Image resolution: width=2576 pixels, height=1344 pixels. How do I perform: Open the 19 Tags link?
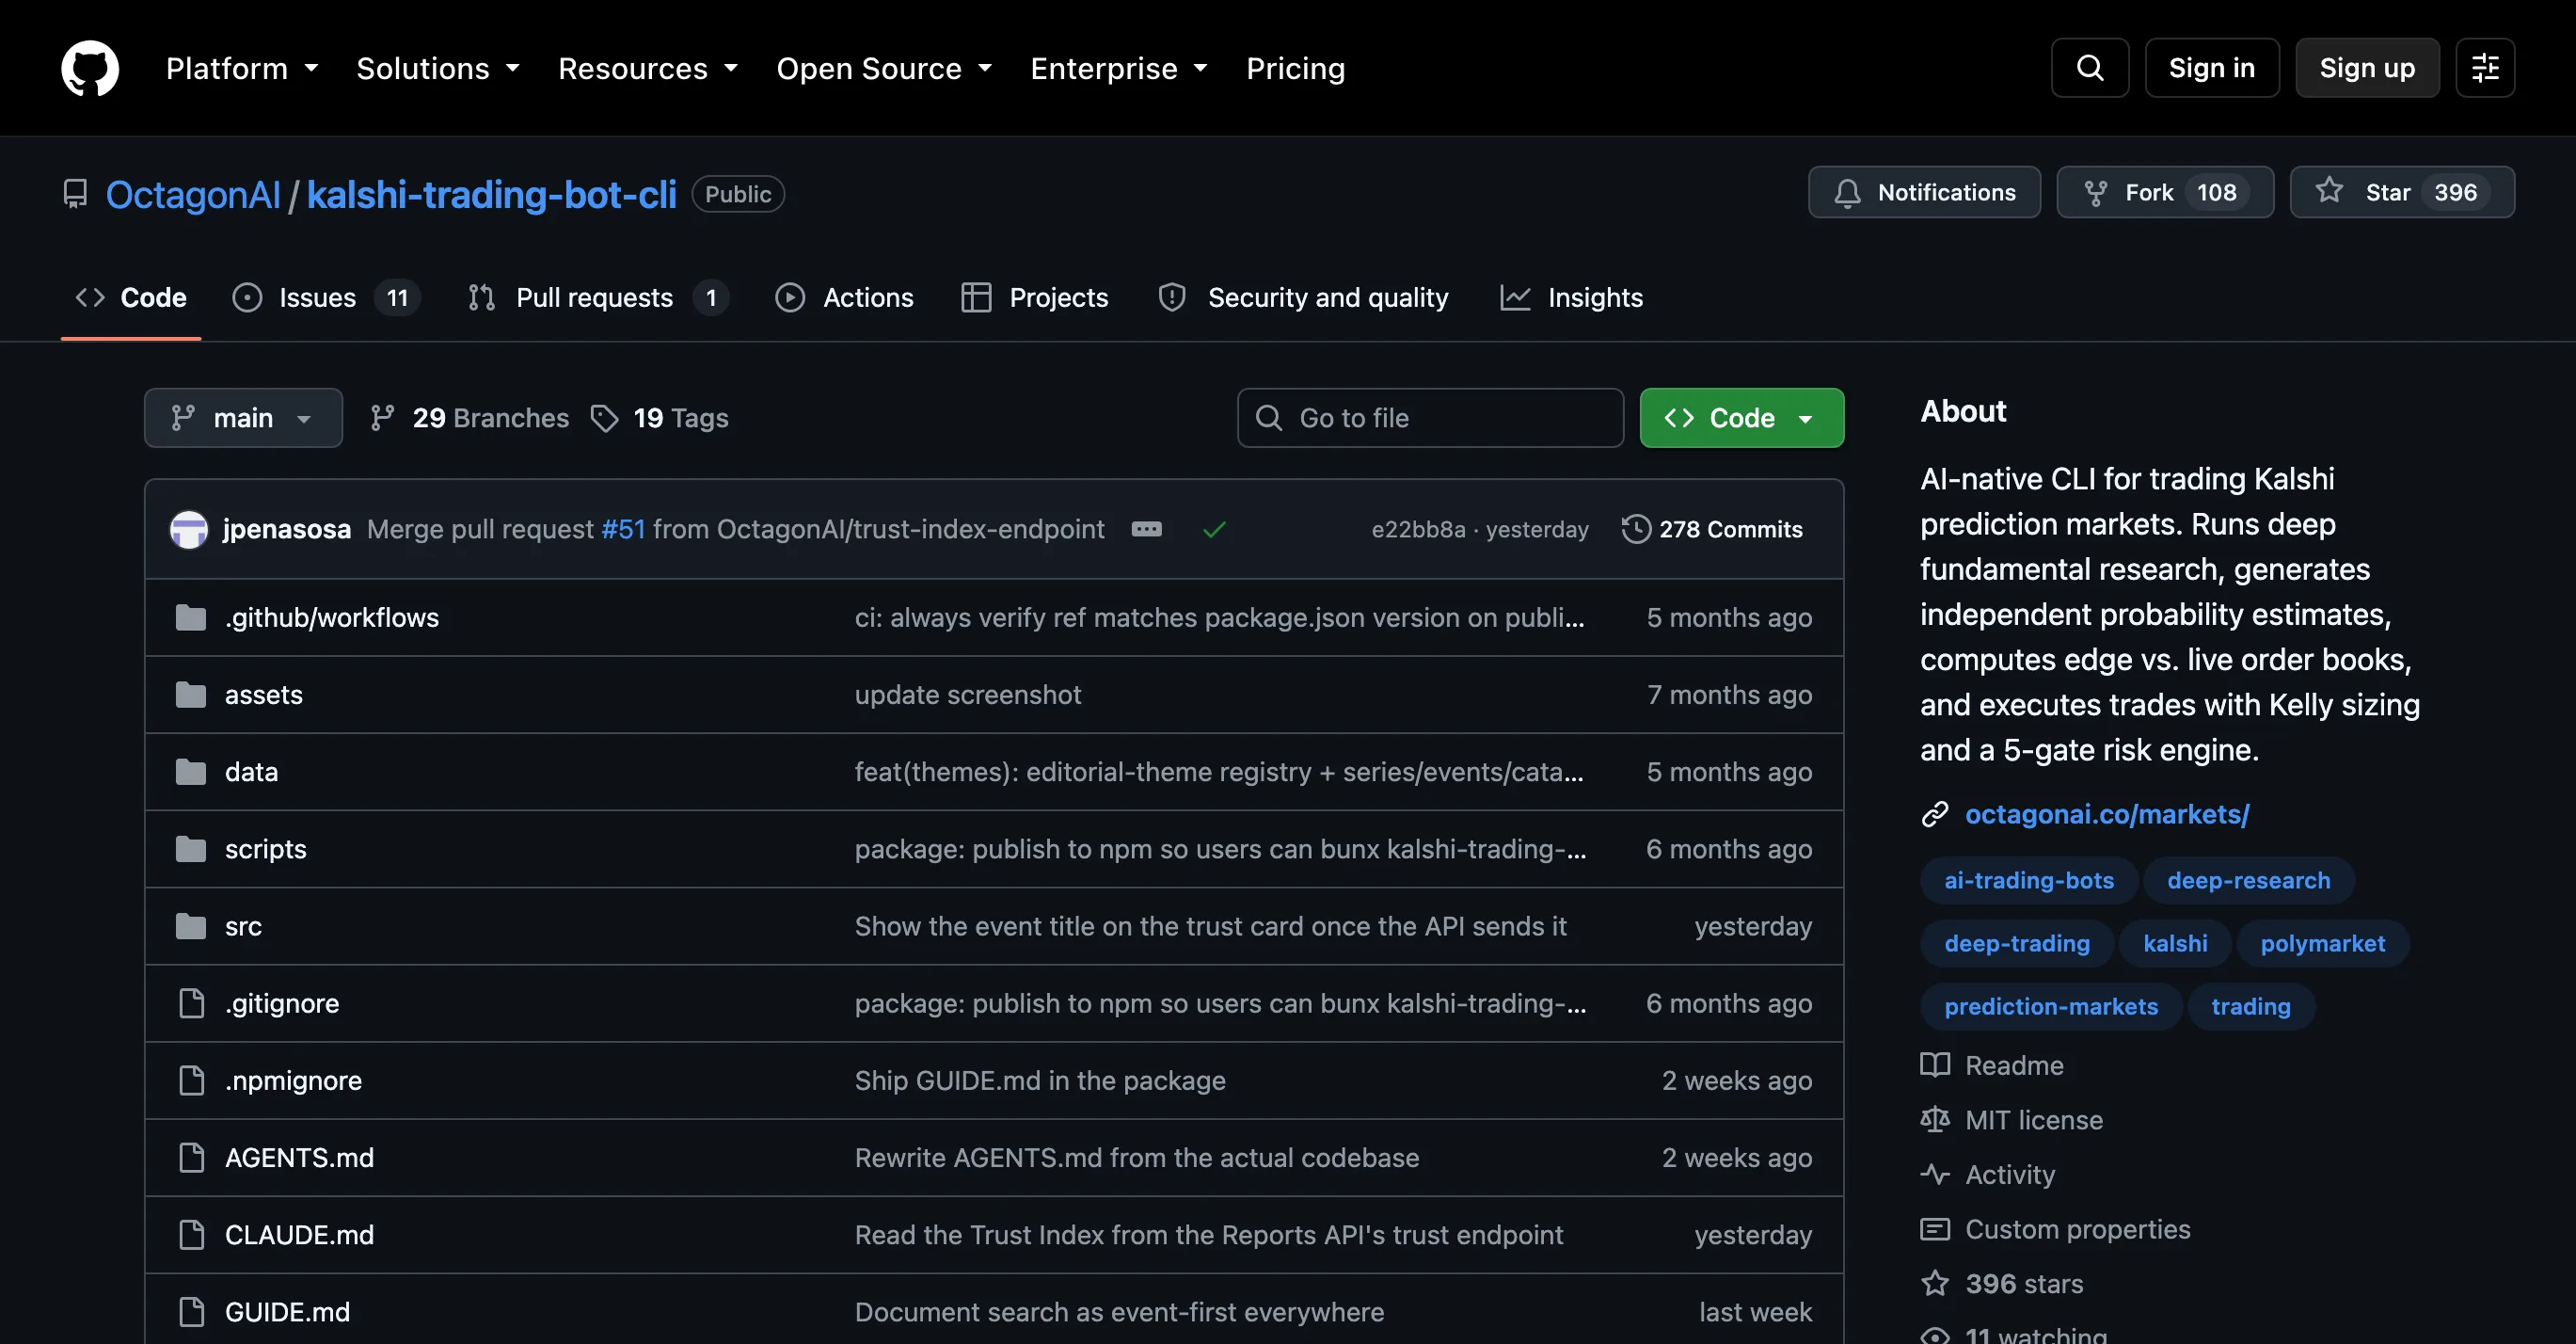pos(660,418)
